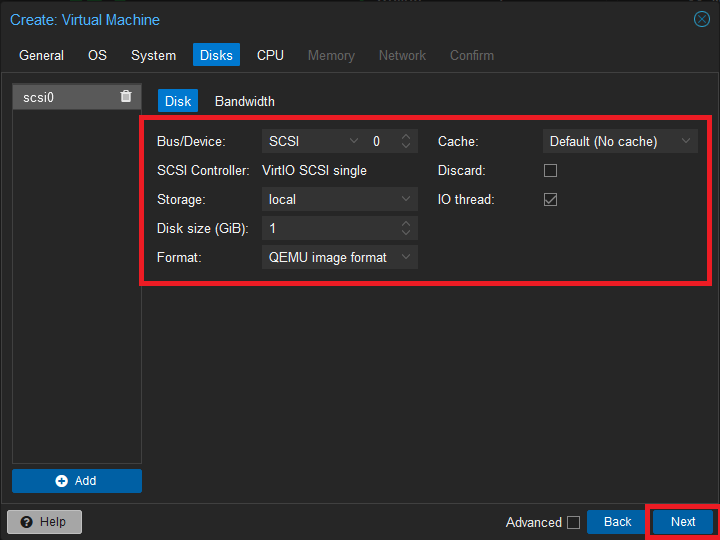Proceed with the Next button

coord(683,522)
